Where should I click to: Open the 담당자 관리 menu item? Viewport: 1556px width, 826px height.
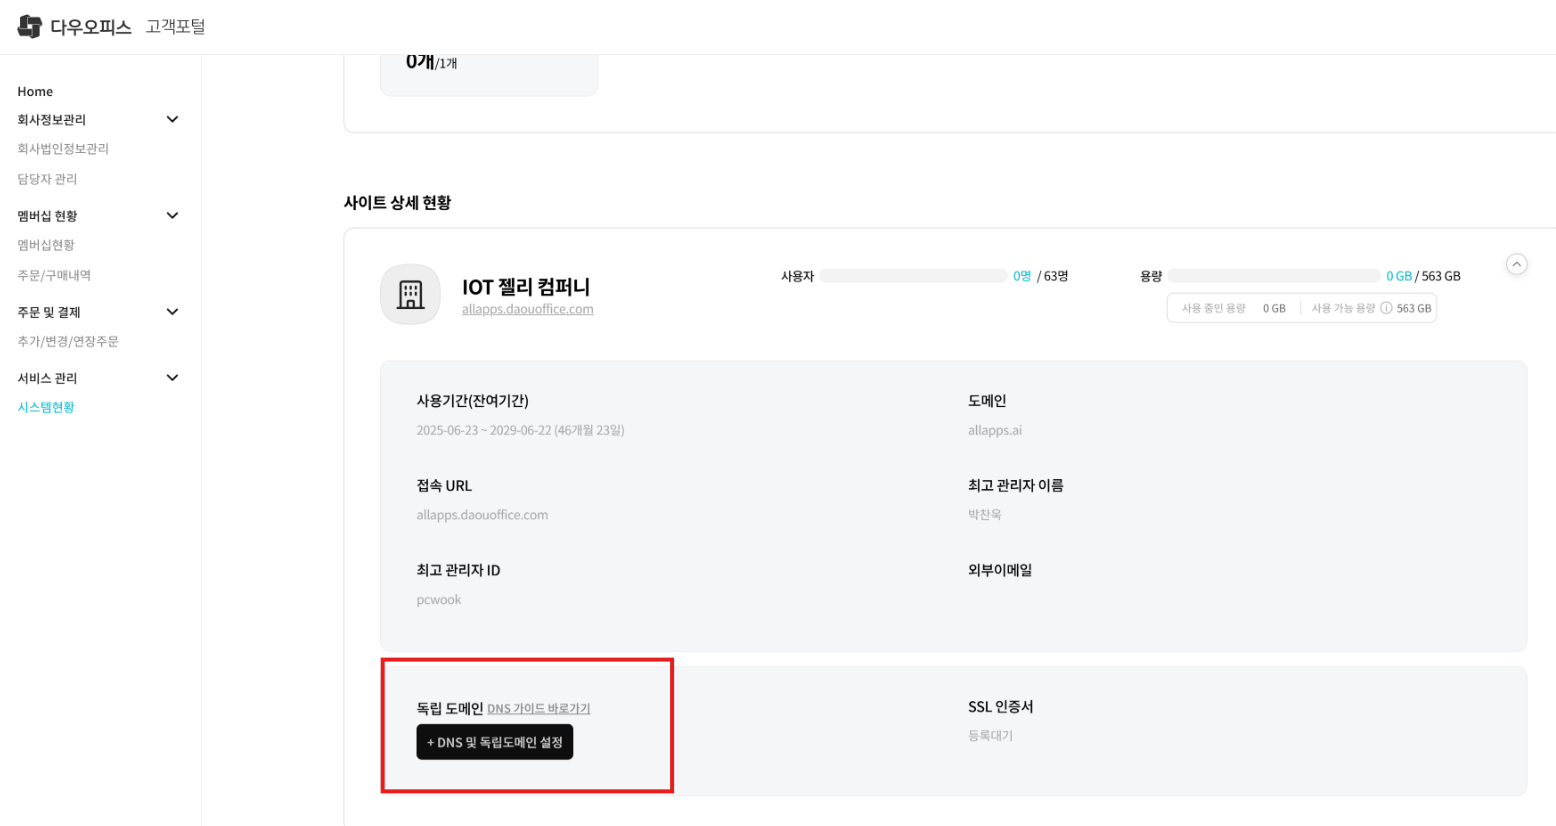point(47,179)
